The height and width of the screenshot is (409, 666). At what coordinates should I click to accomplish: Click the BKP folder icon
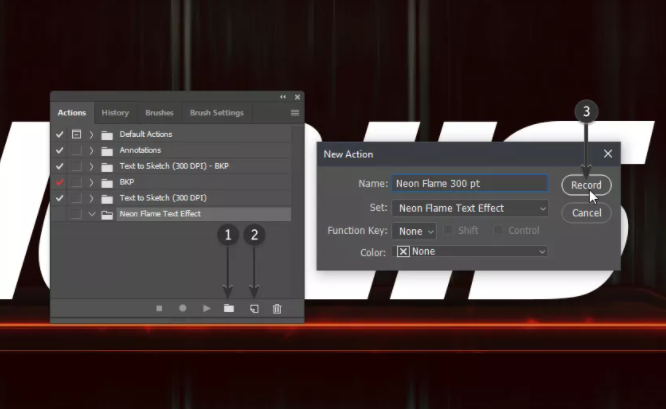(x=107, y=183)
